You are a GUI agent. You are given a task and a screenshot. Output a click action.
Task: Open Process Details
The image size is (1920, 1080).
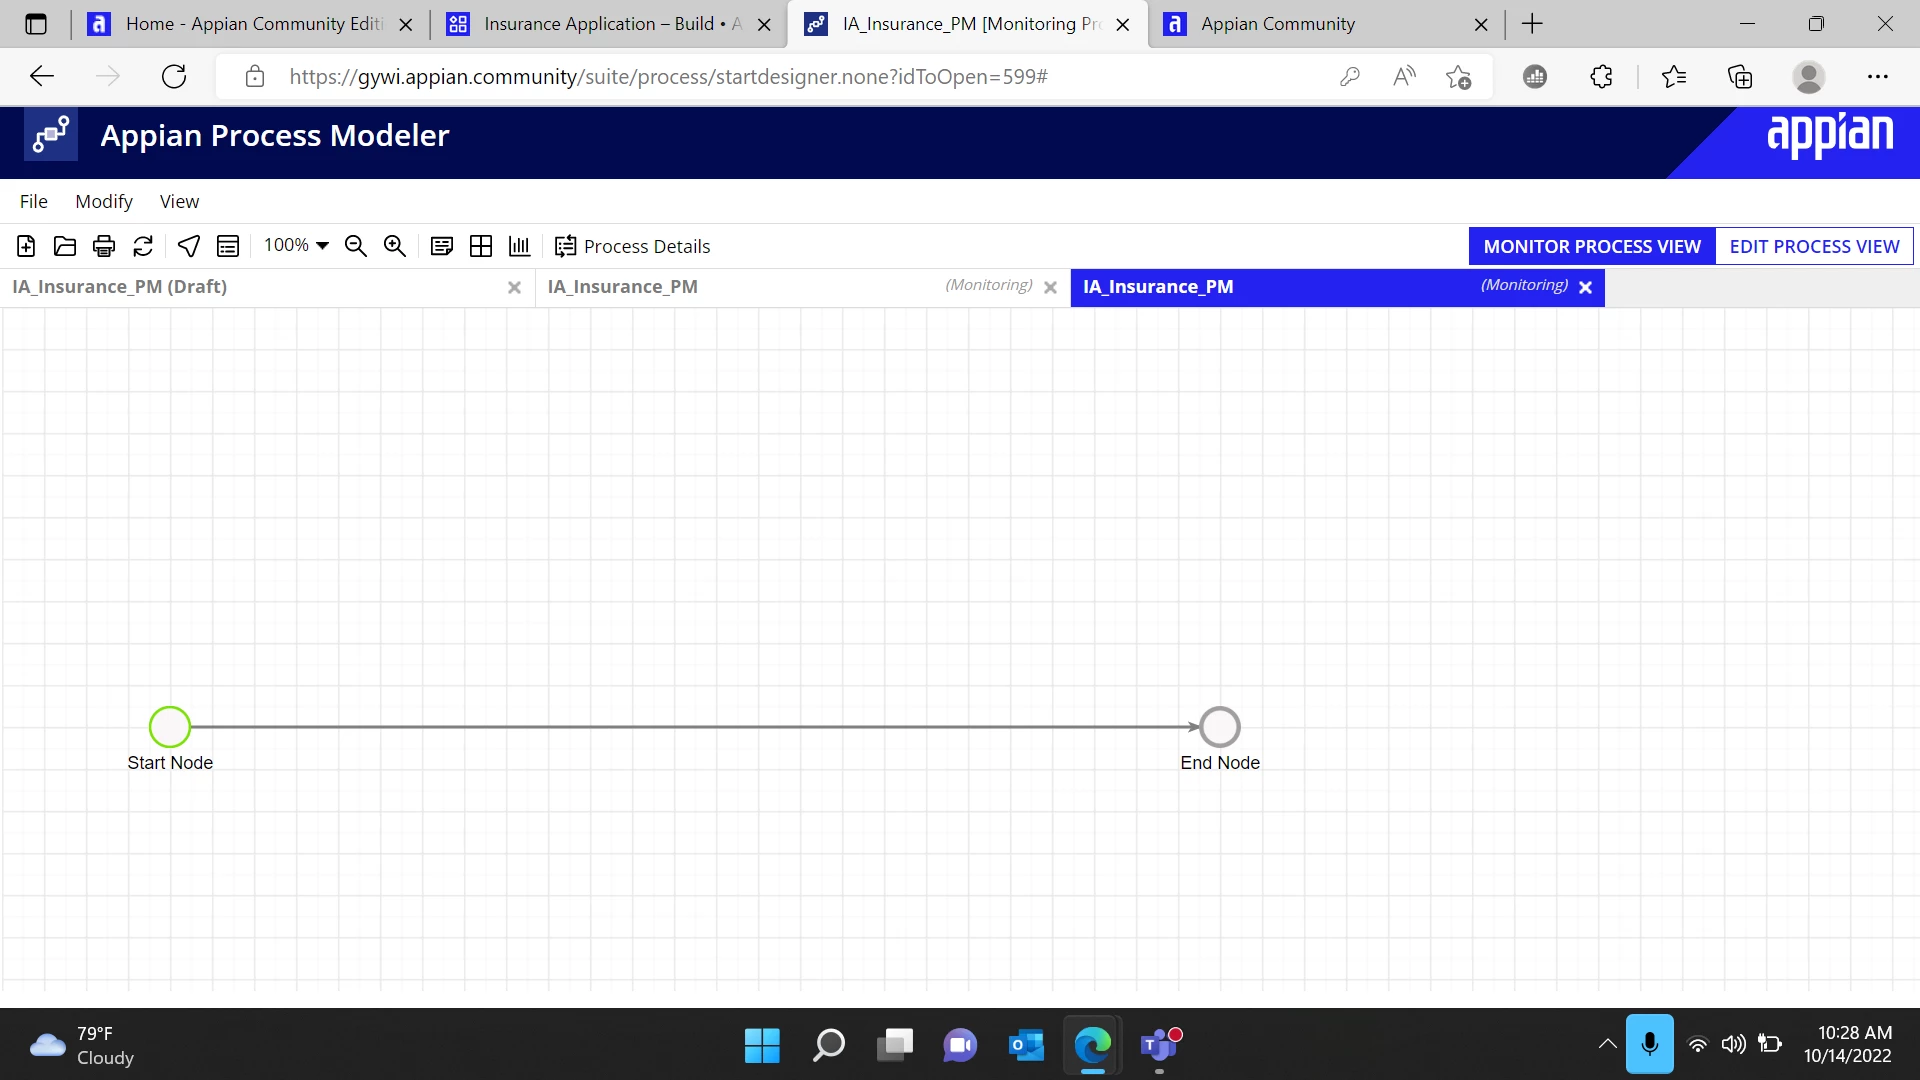pyautogui.click(x=632, y=246)
